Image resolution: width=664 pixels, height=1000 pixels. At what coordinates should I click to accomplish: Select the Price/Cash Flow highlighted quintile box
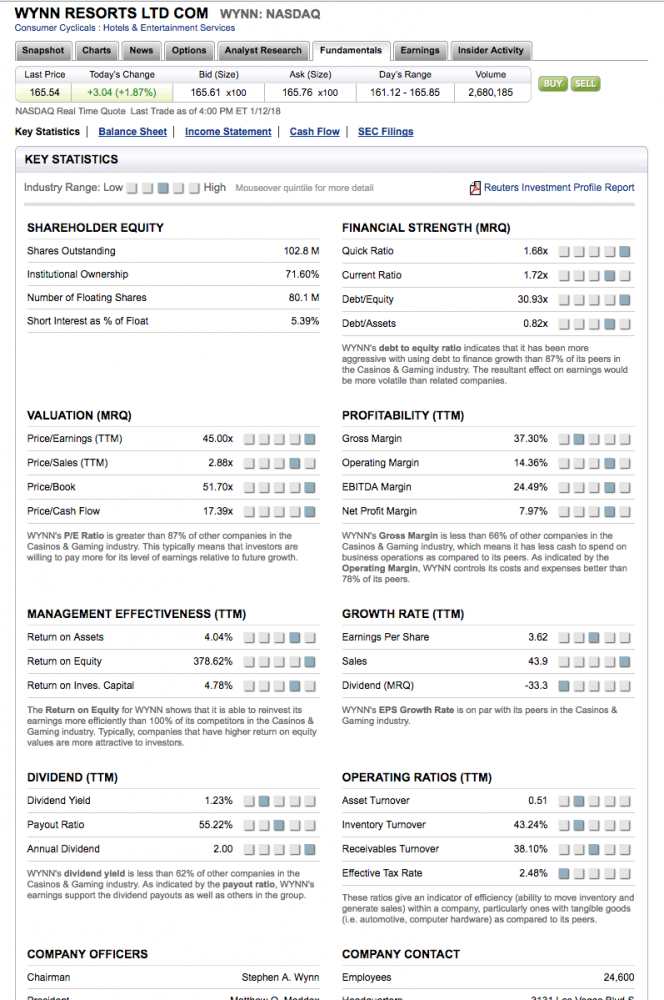309,511
